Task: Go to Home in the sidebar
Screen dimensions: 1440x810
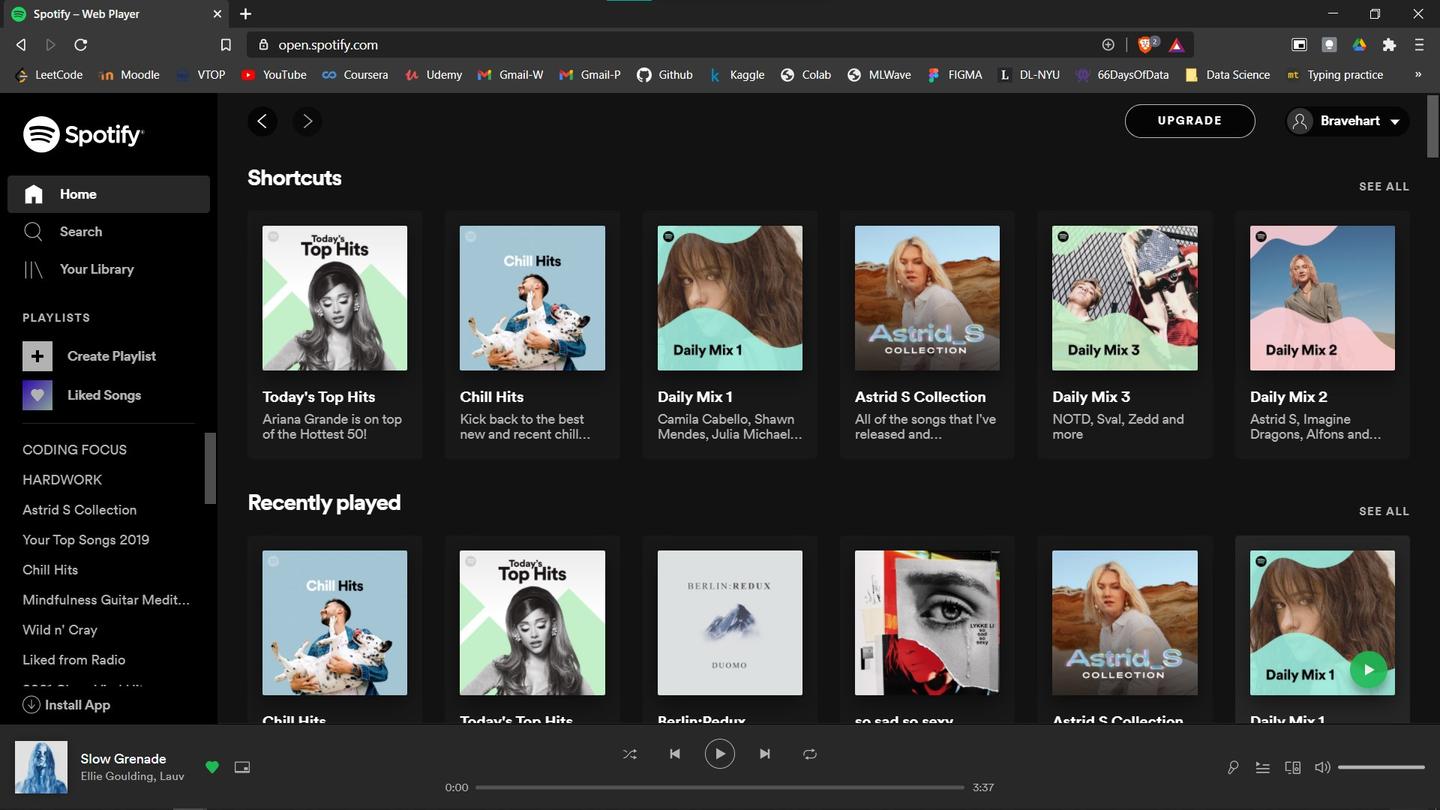Action: click(x=109, y=194)
